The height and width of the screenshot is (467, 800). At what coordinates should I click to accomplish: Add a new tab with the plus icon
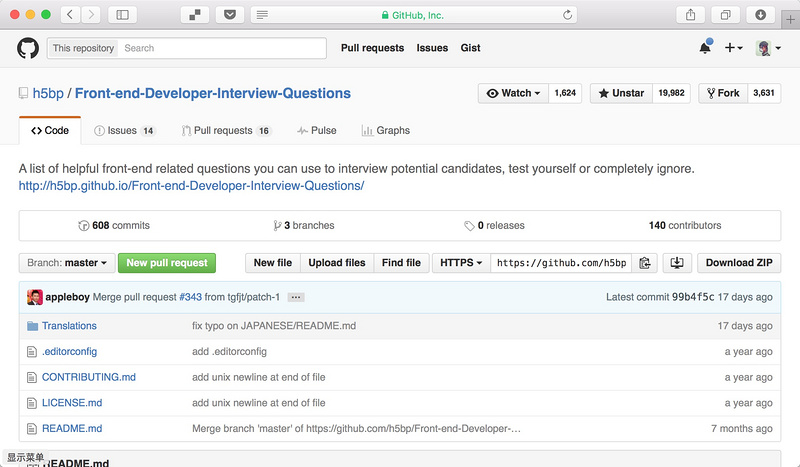click(790, 19)
